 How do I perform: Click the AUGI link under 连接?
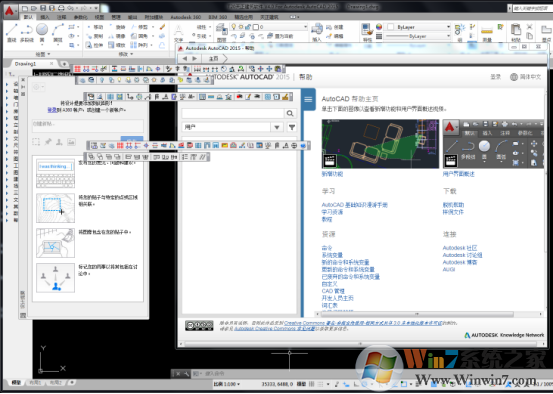click(x=449, y=269)
